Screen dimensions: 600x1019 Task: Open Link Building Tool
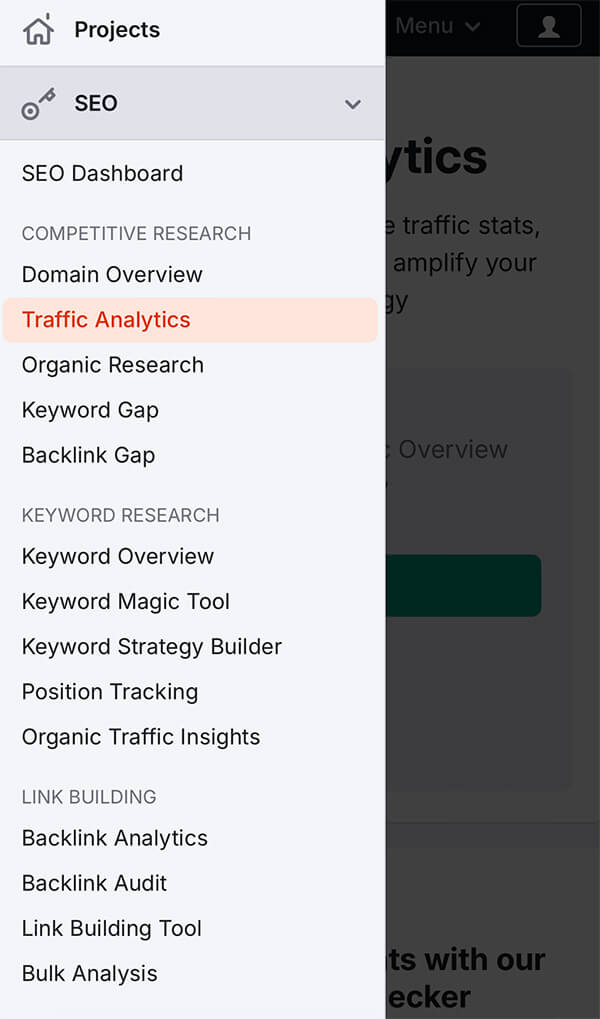(112, 928)
